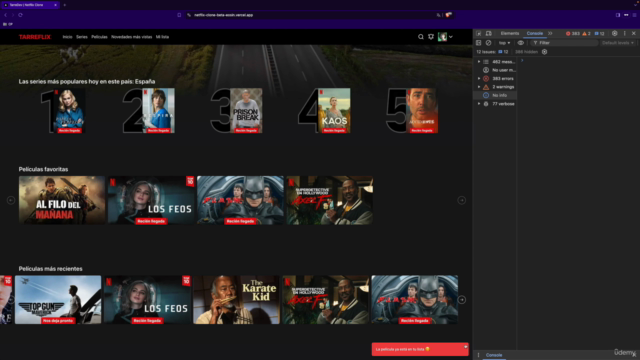Open the number 1 ranked series poster
Viewport: 640px width, 360px height.
(x=69, y=111)
